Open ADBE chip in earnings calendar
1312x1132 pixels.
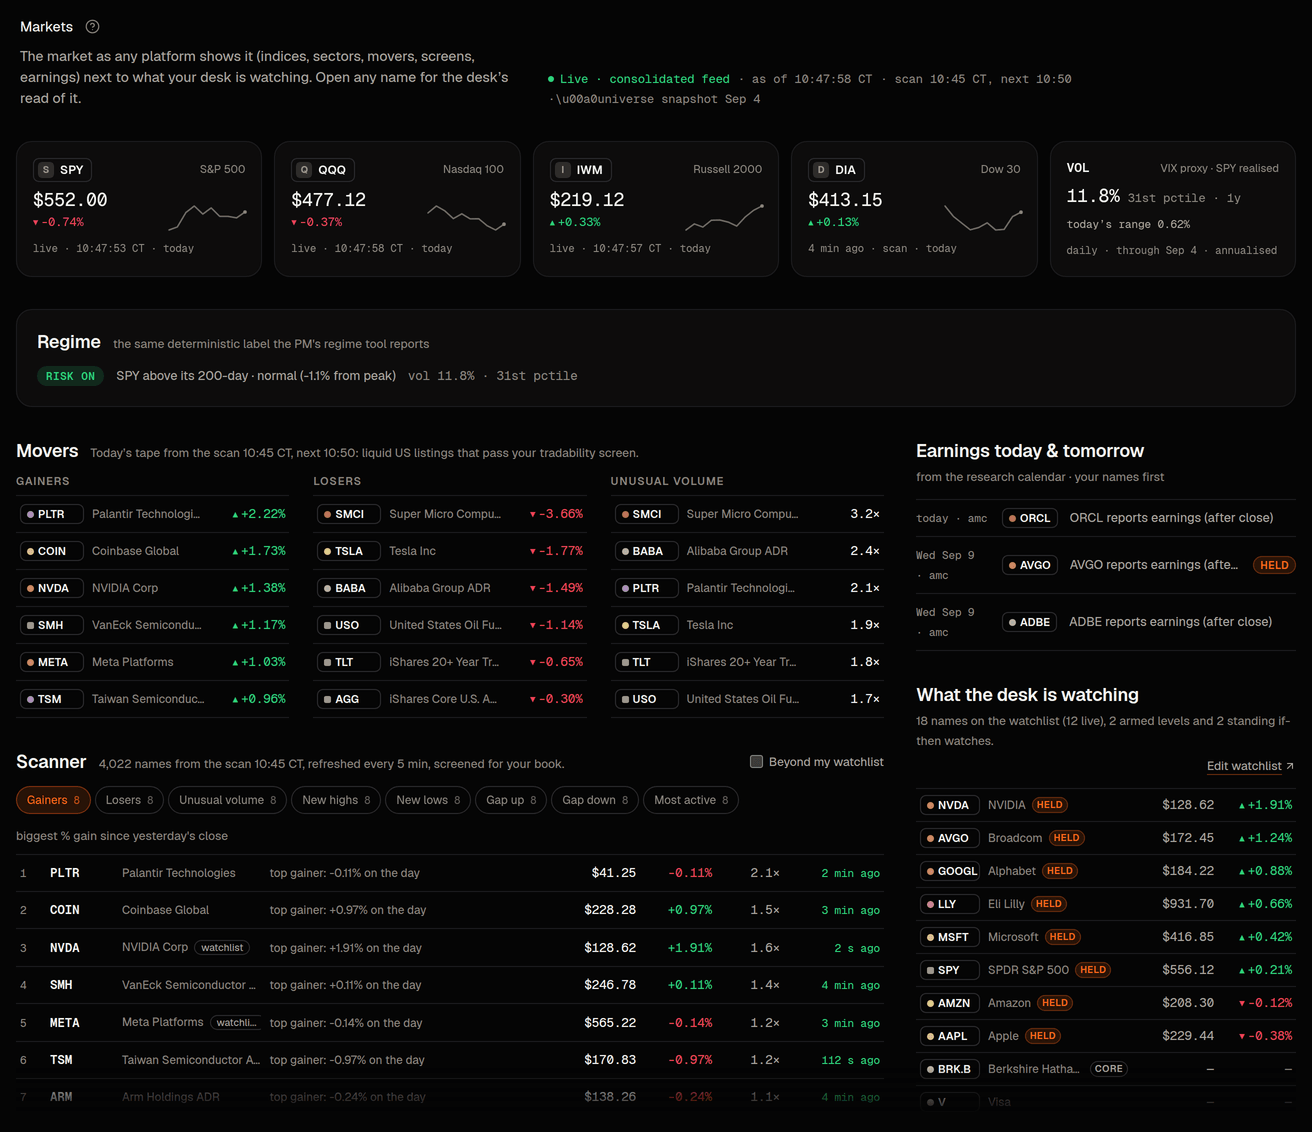[1030, 622]
